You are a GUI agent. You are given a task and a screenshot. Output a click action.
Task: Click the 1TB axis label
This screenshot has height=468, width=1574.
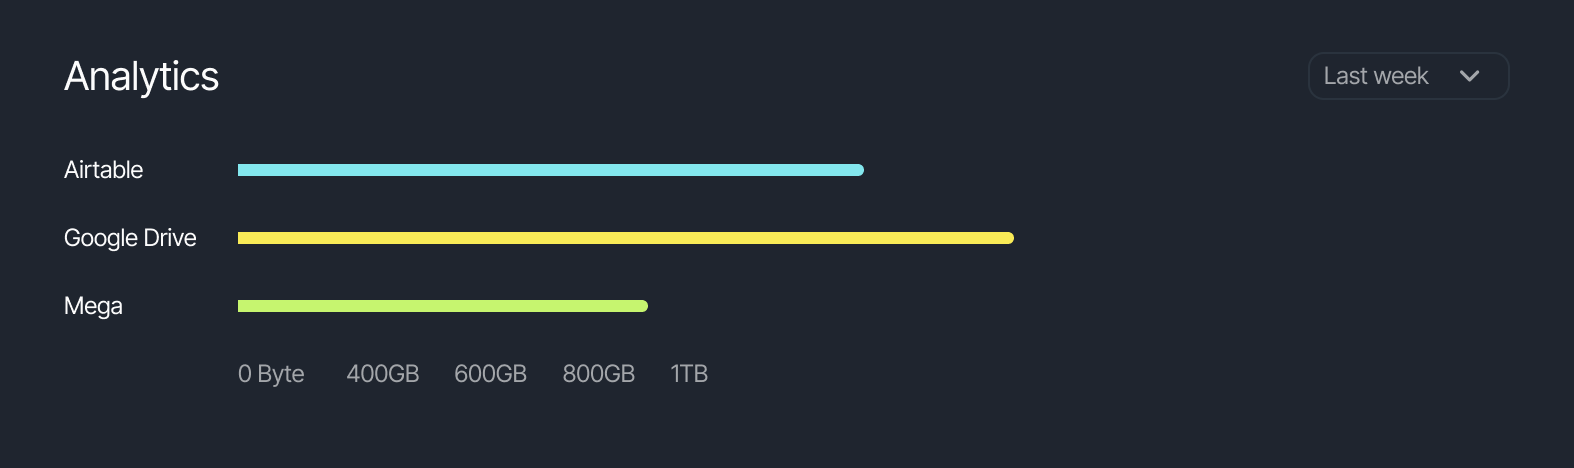tap(689, 374)
